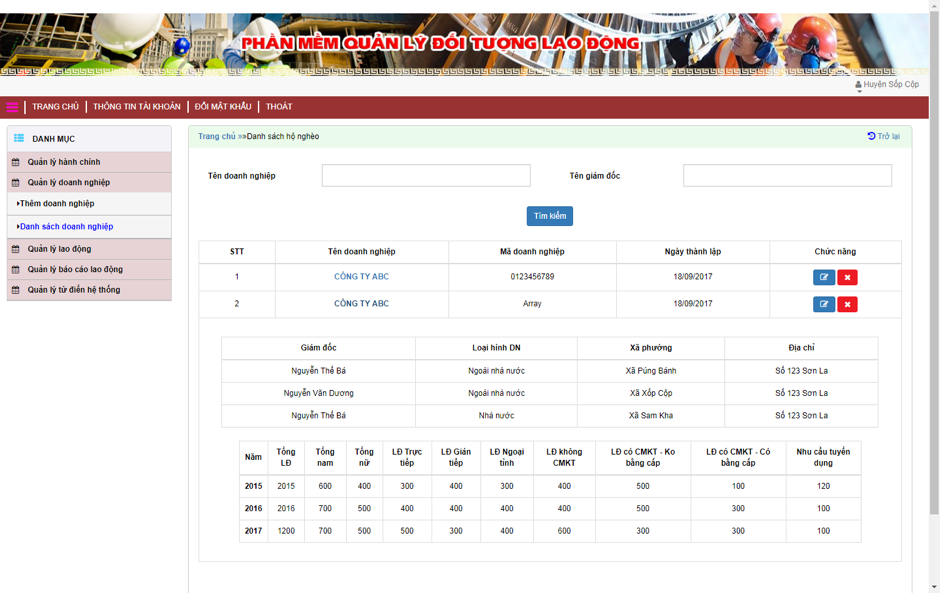
Task: Click the Tên doanh nghiệp input field
Action: click(x=426, y=176)
